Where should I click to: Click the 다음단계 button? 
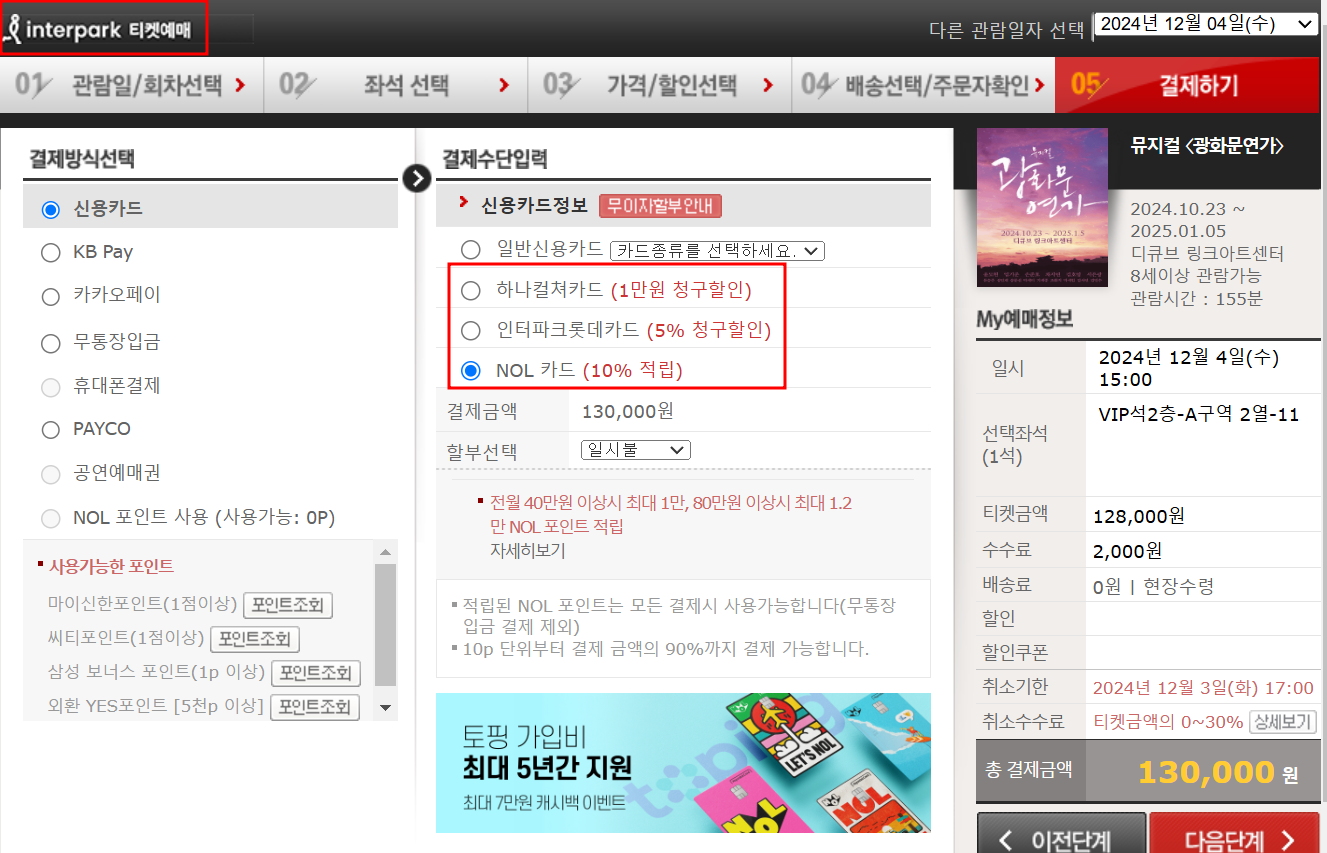click(1236, 838)
